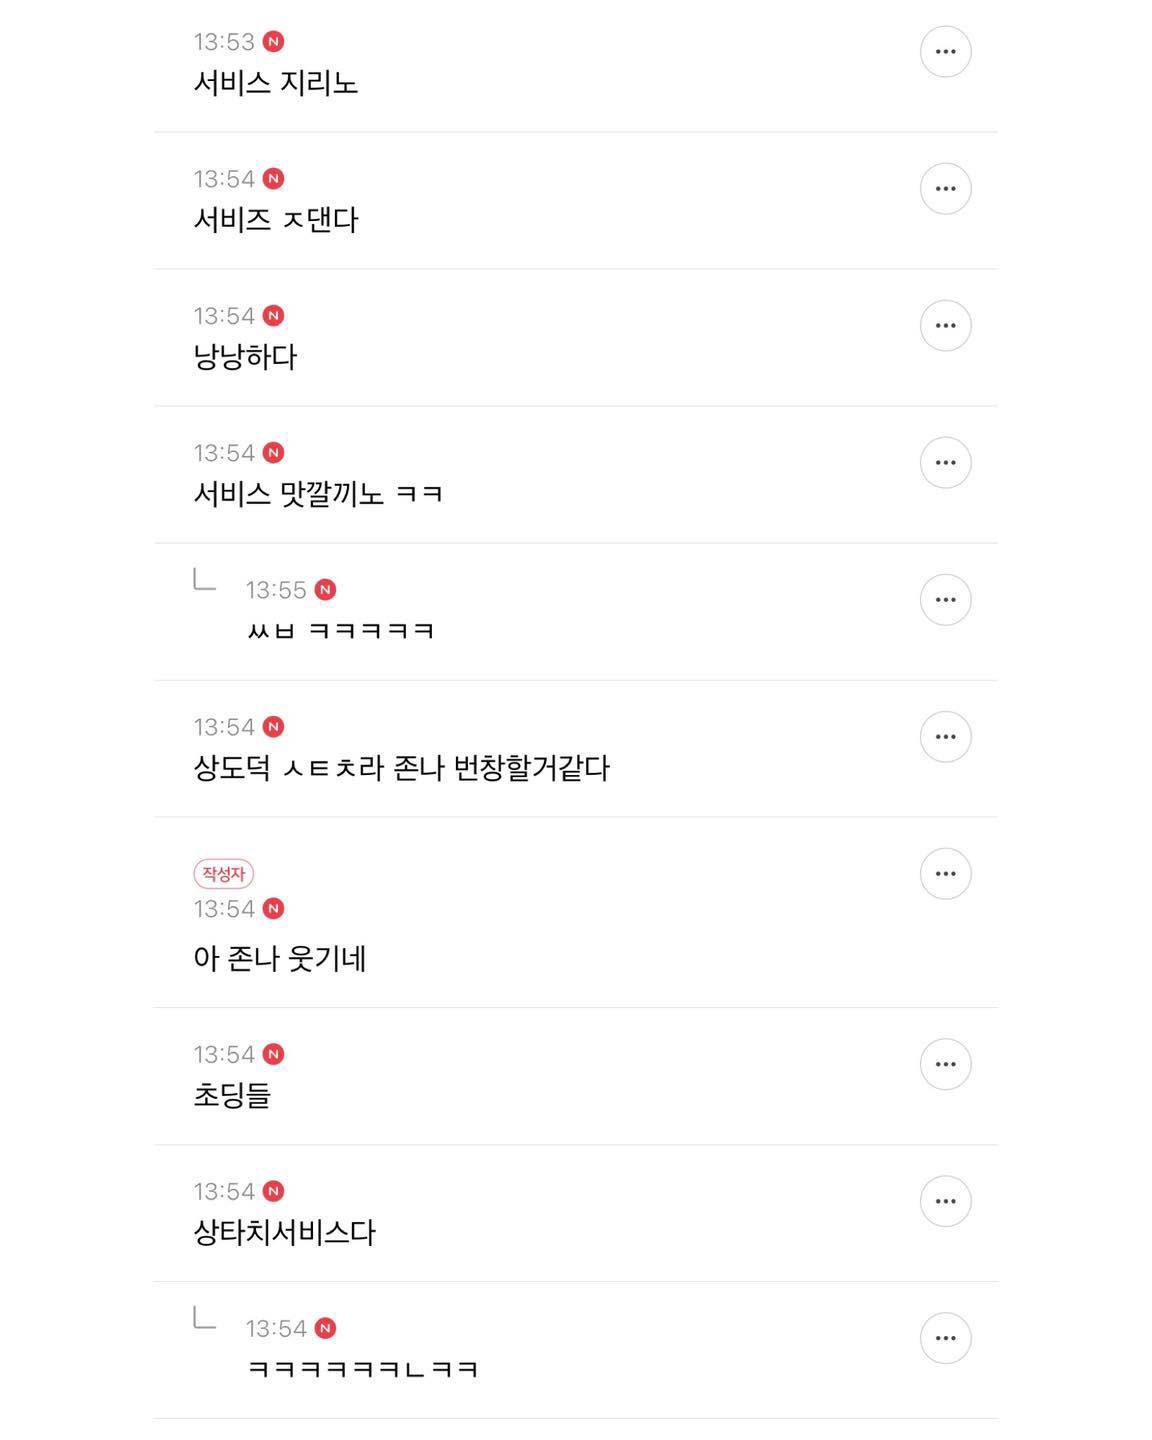Open more options for 13:55 reply comment
Image resolution: width=1152 pixels, height=1440 pixels.
[x=945, y=600]
